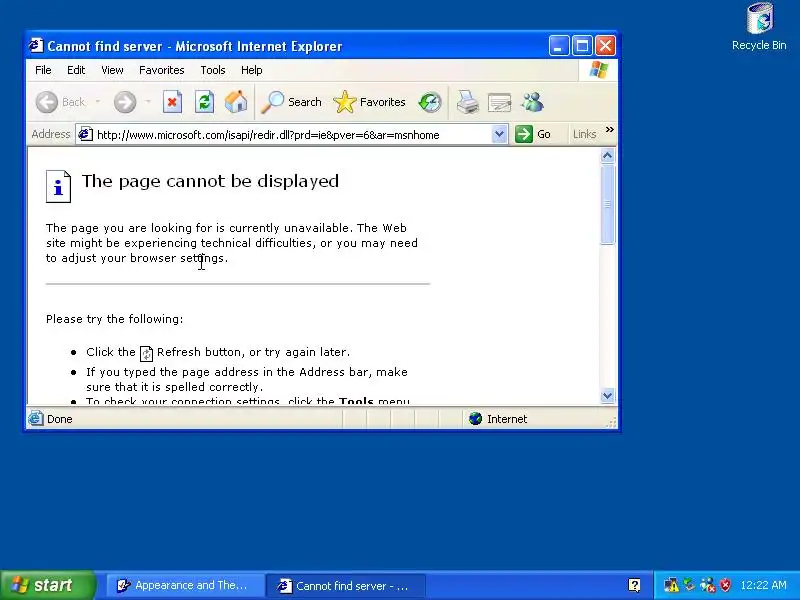The width and height of the screenshot is (800, 600).
Task: Open the Forward history dropdown arrow
Action: 148,102
